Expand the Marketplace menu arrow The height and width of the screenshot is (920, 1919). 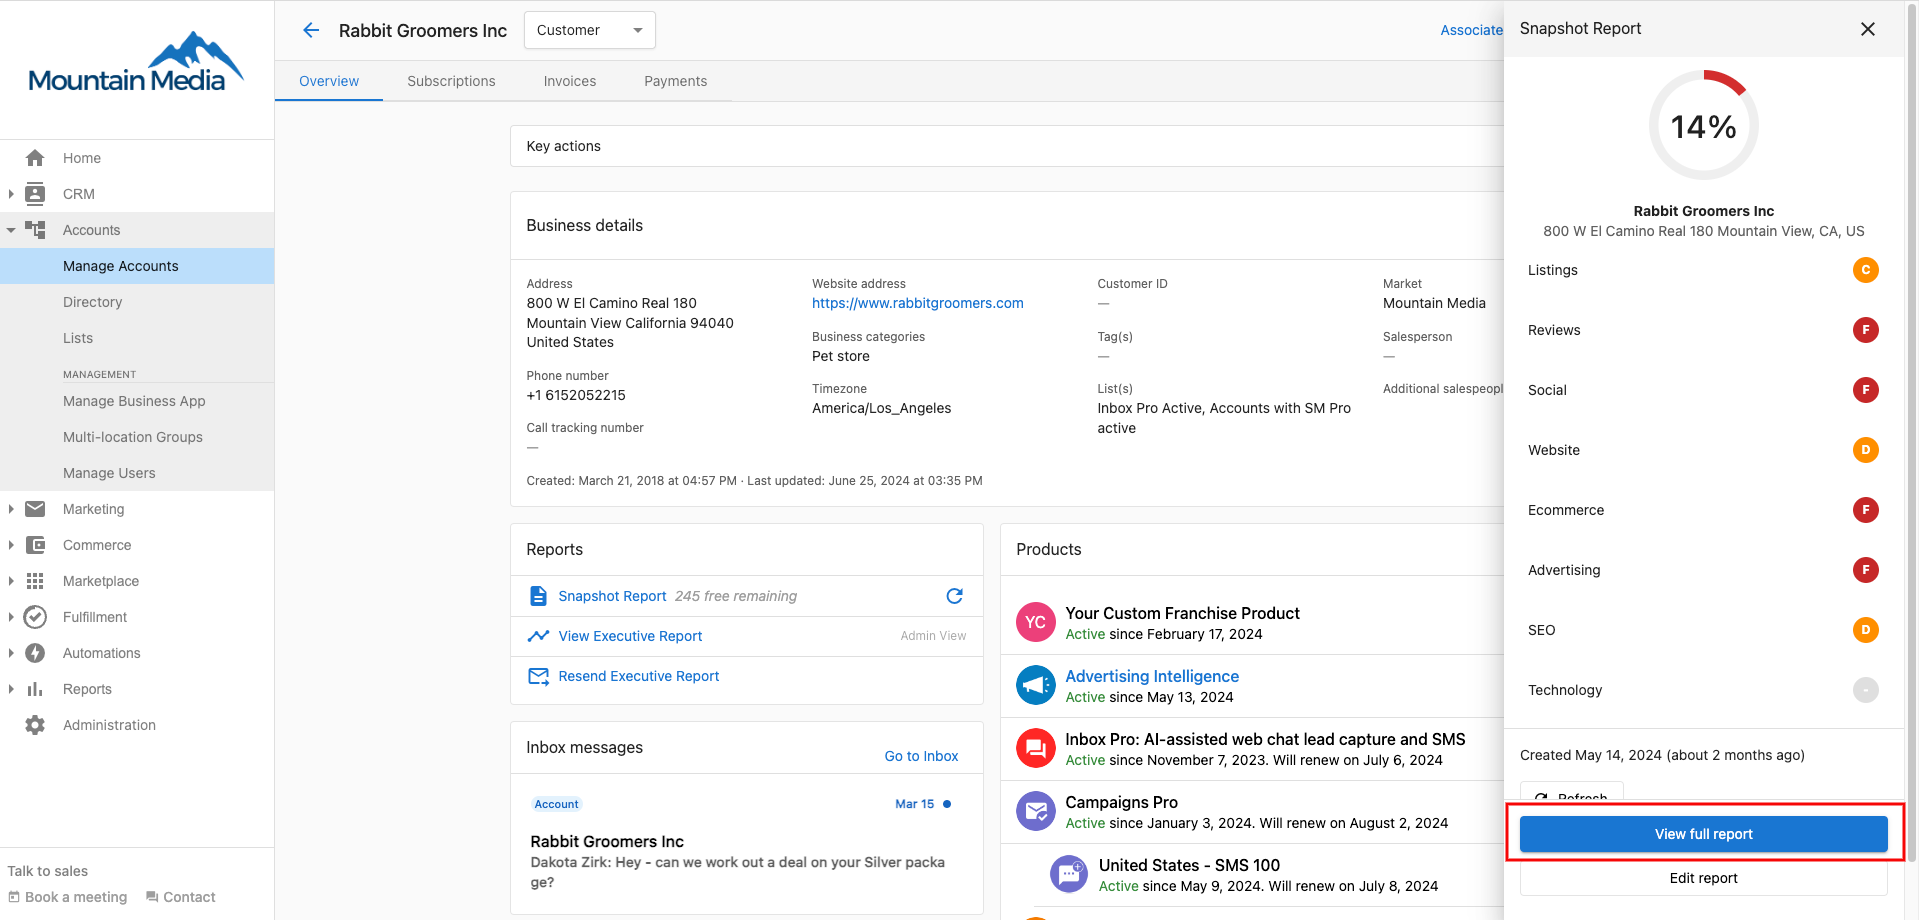coord(11,581)
